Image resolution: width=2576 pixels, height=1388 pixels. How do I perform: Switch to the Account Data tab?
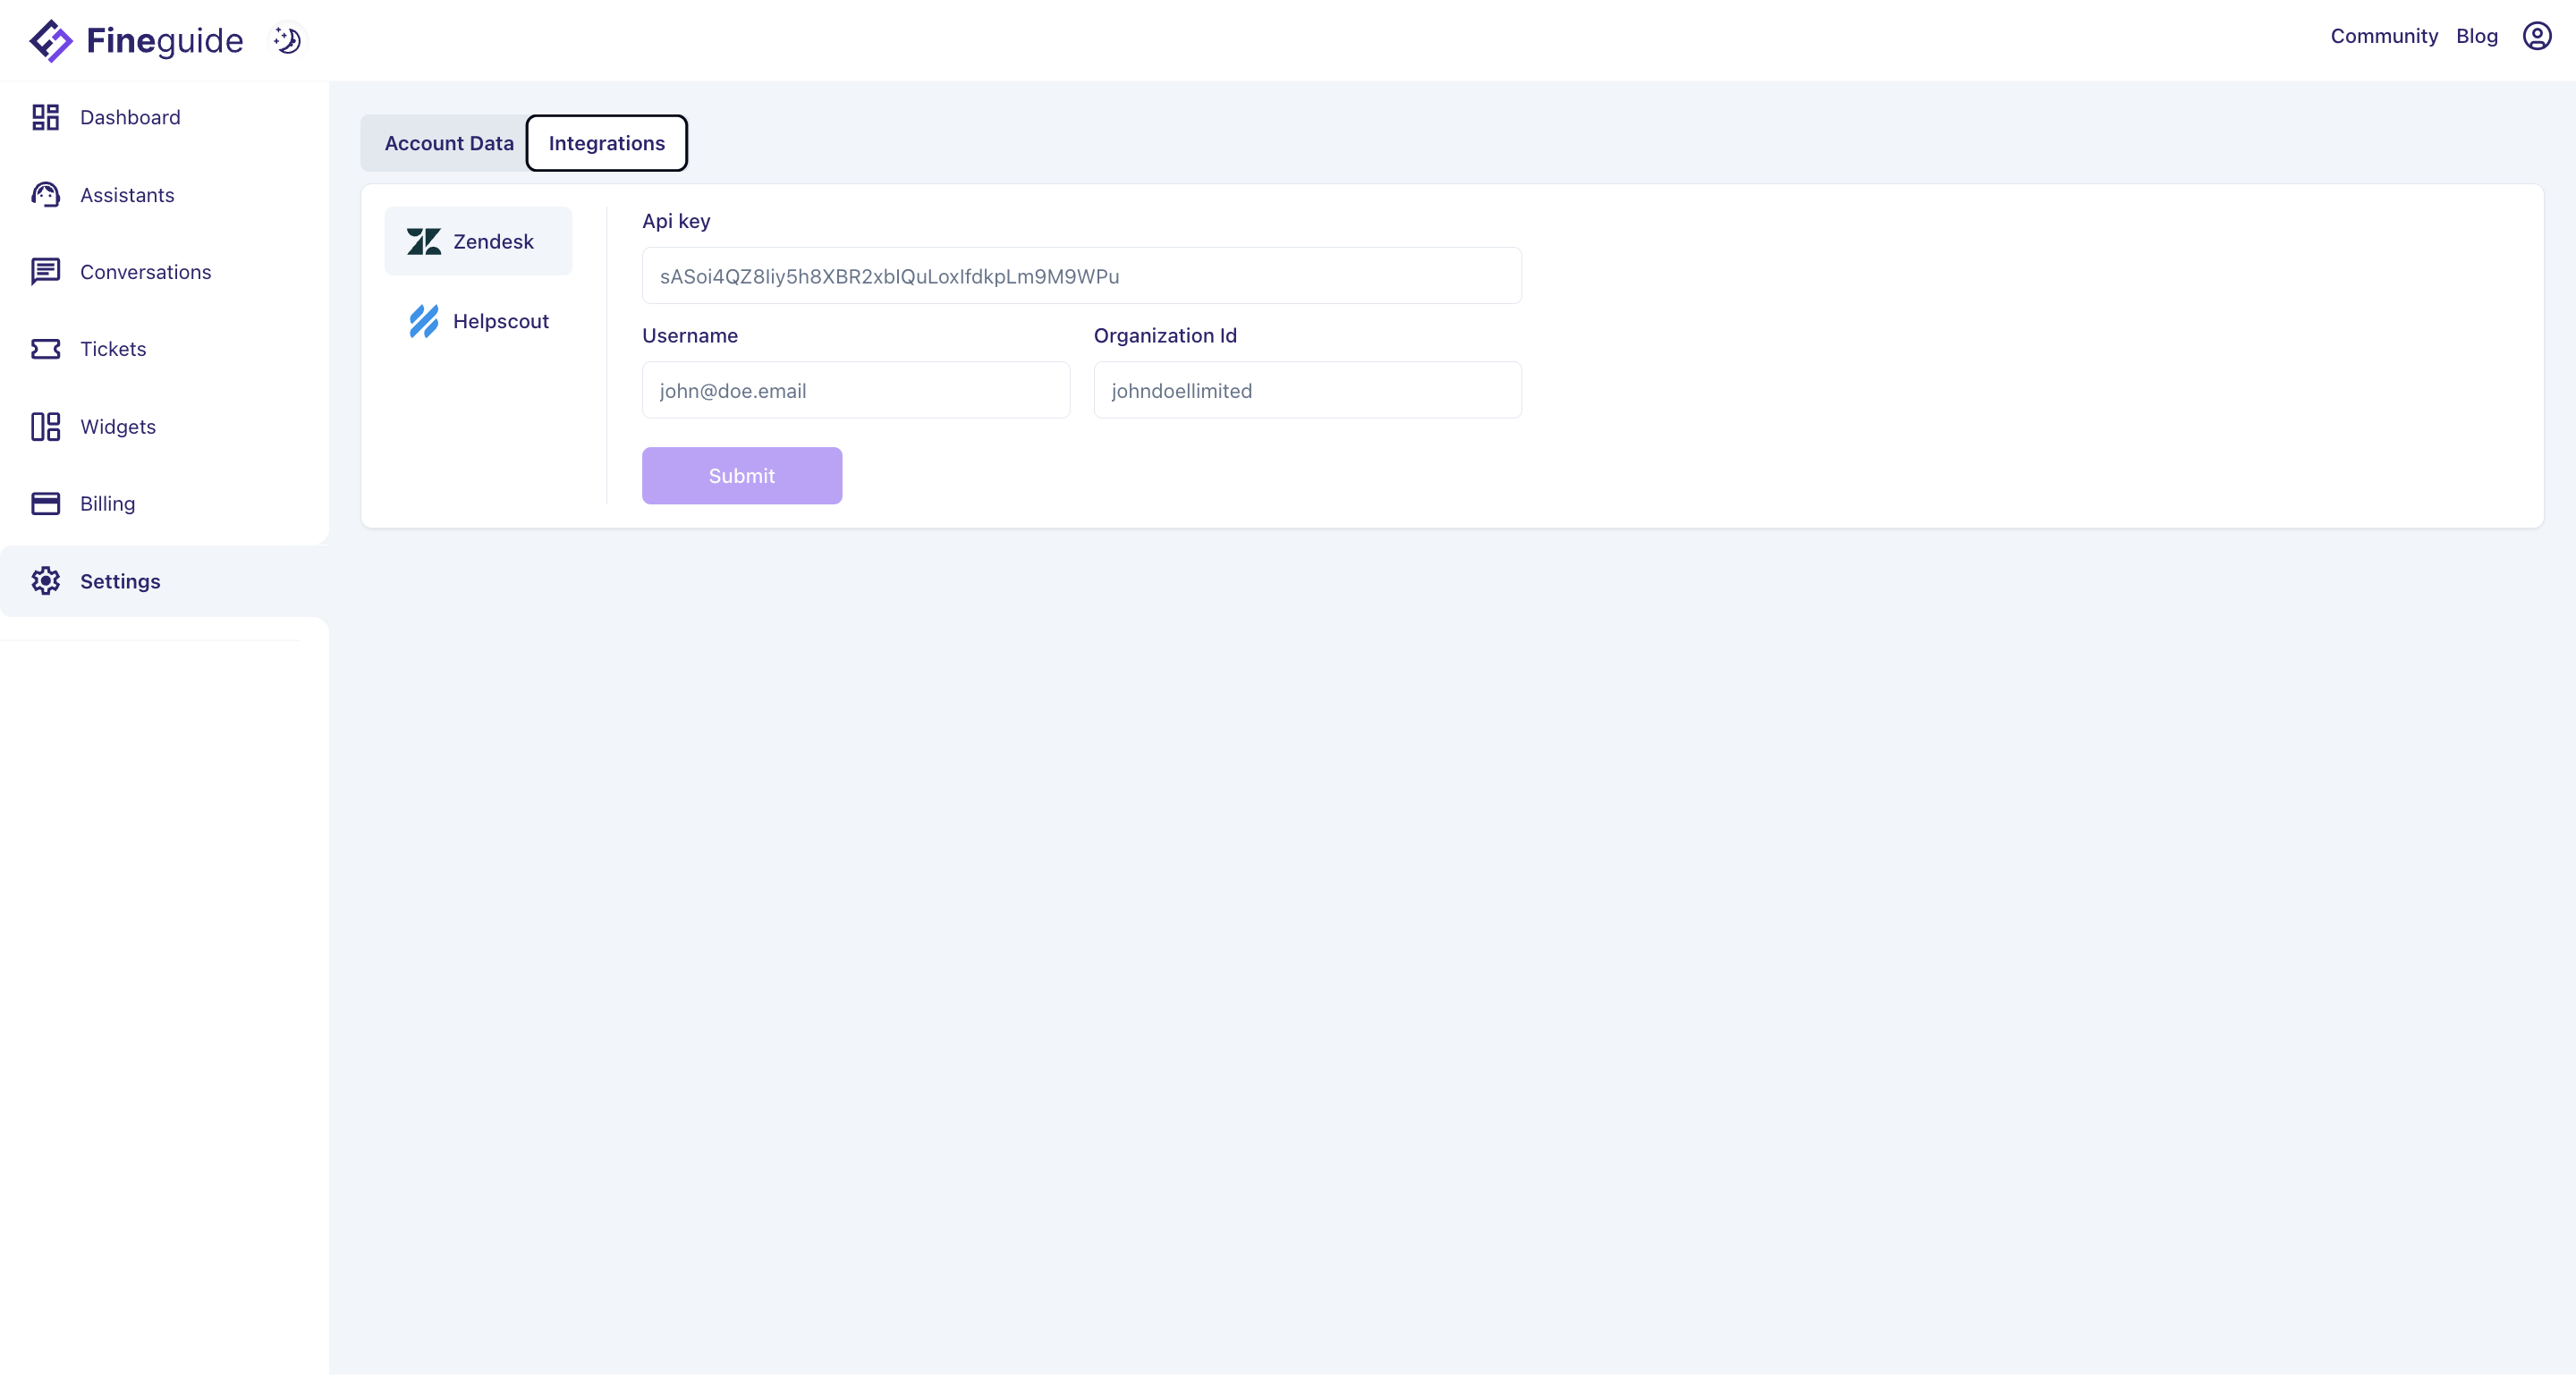click(x=448, y=143)
